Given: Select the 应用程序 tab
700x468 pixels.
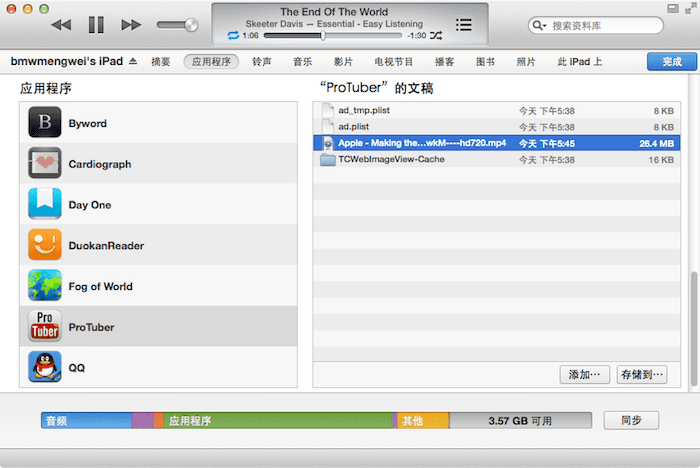Looking at the screenshot, I should pos(211,62).
